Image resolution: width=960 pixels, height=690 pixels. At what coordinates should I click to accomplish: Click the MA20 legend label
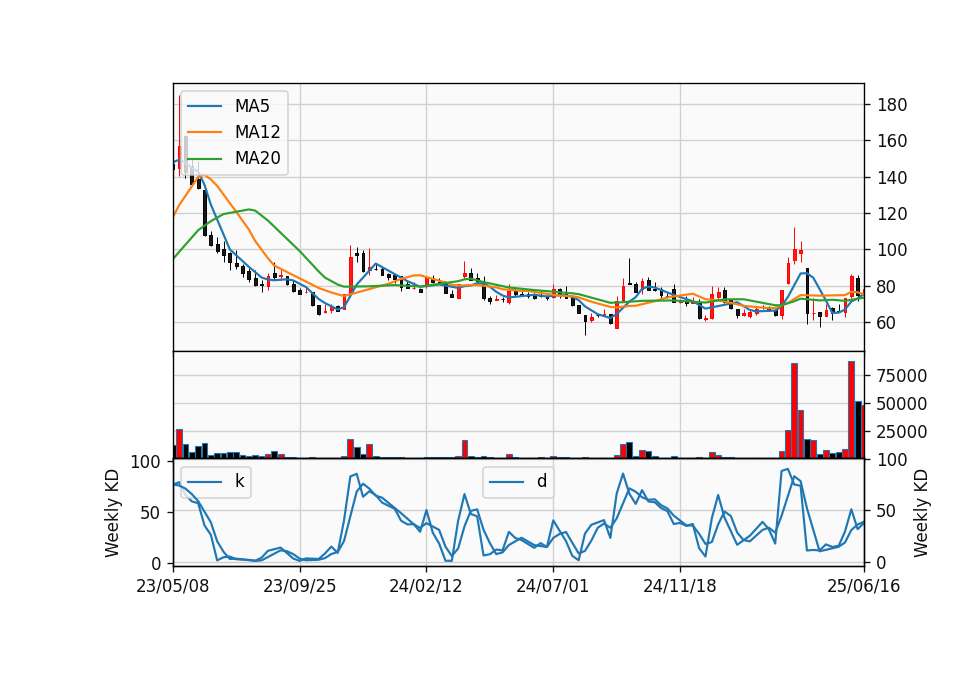(257, 158)
